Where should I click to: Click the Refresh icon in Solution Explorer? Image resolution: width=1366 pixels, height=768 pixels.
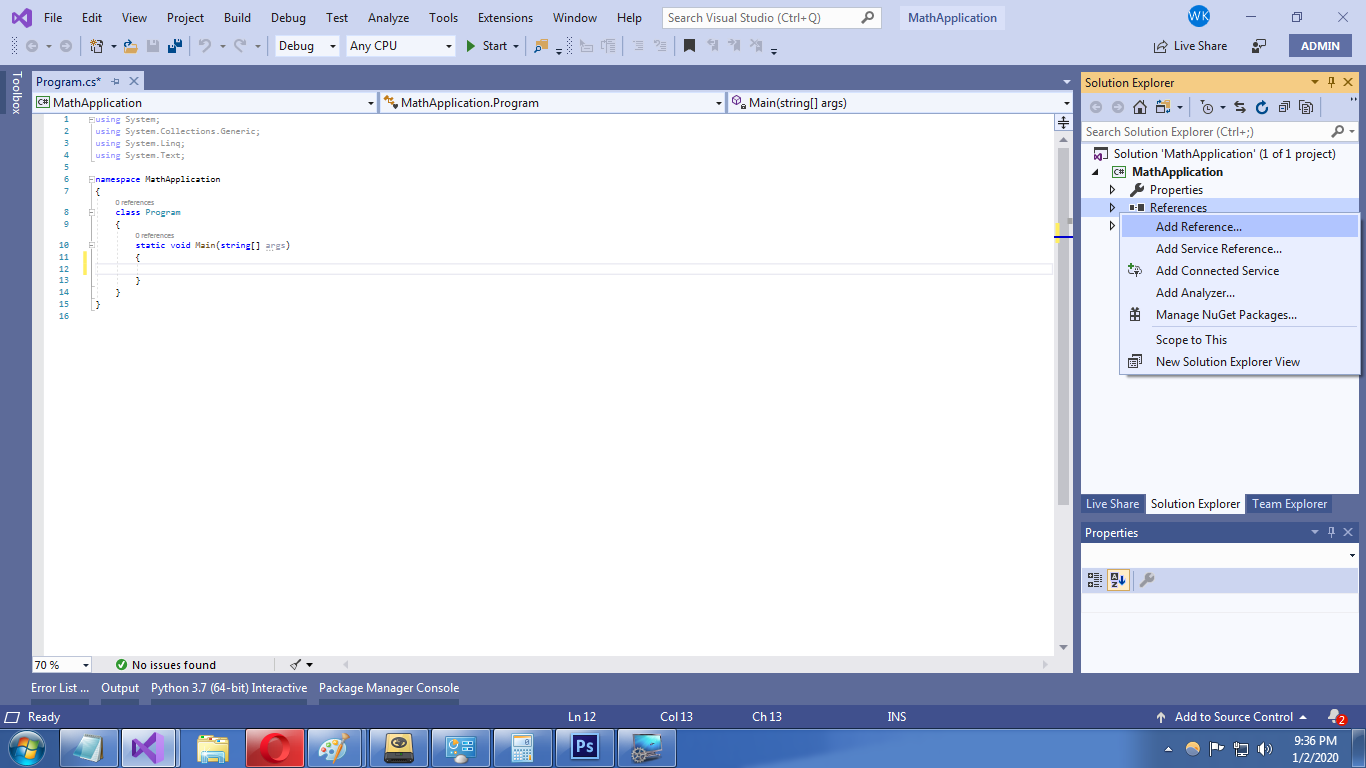[x=1262, y=107]
